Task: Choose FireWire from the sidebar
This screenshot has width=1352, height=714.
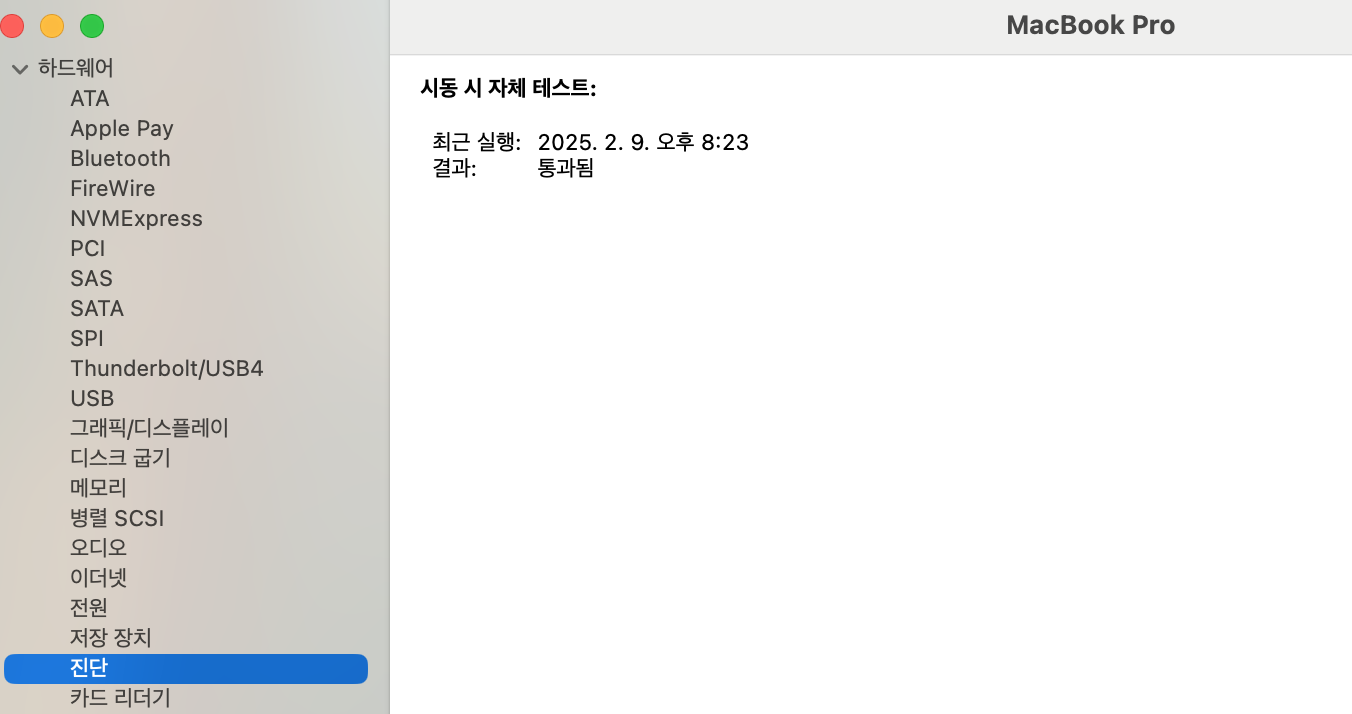Action: 112,189
